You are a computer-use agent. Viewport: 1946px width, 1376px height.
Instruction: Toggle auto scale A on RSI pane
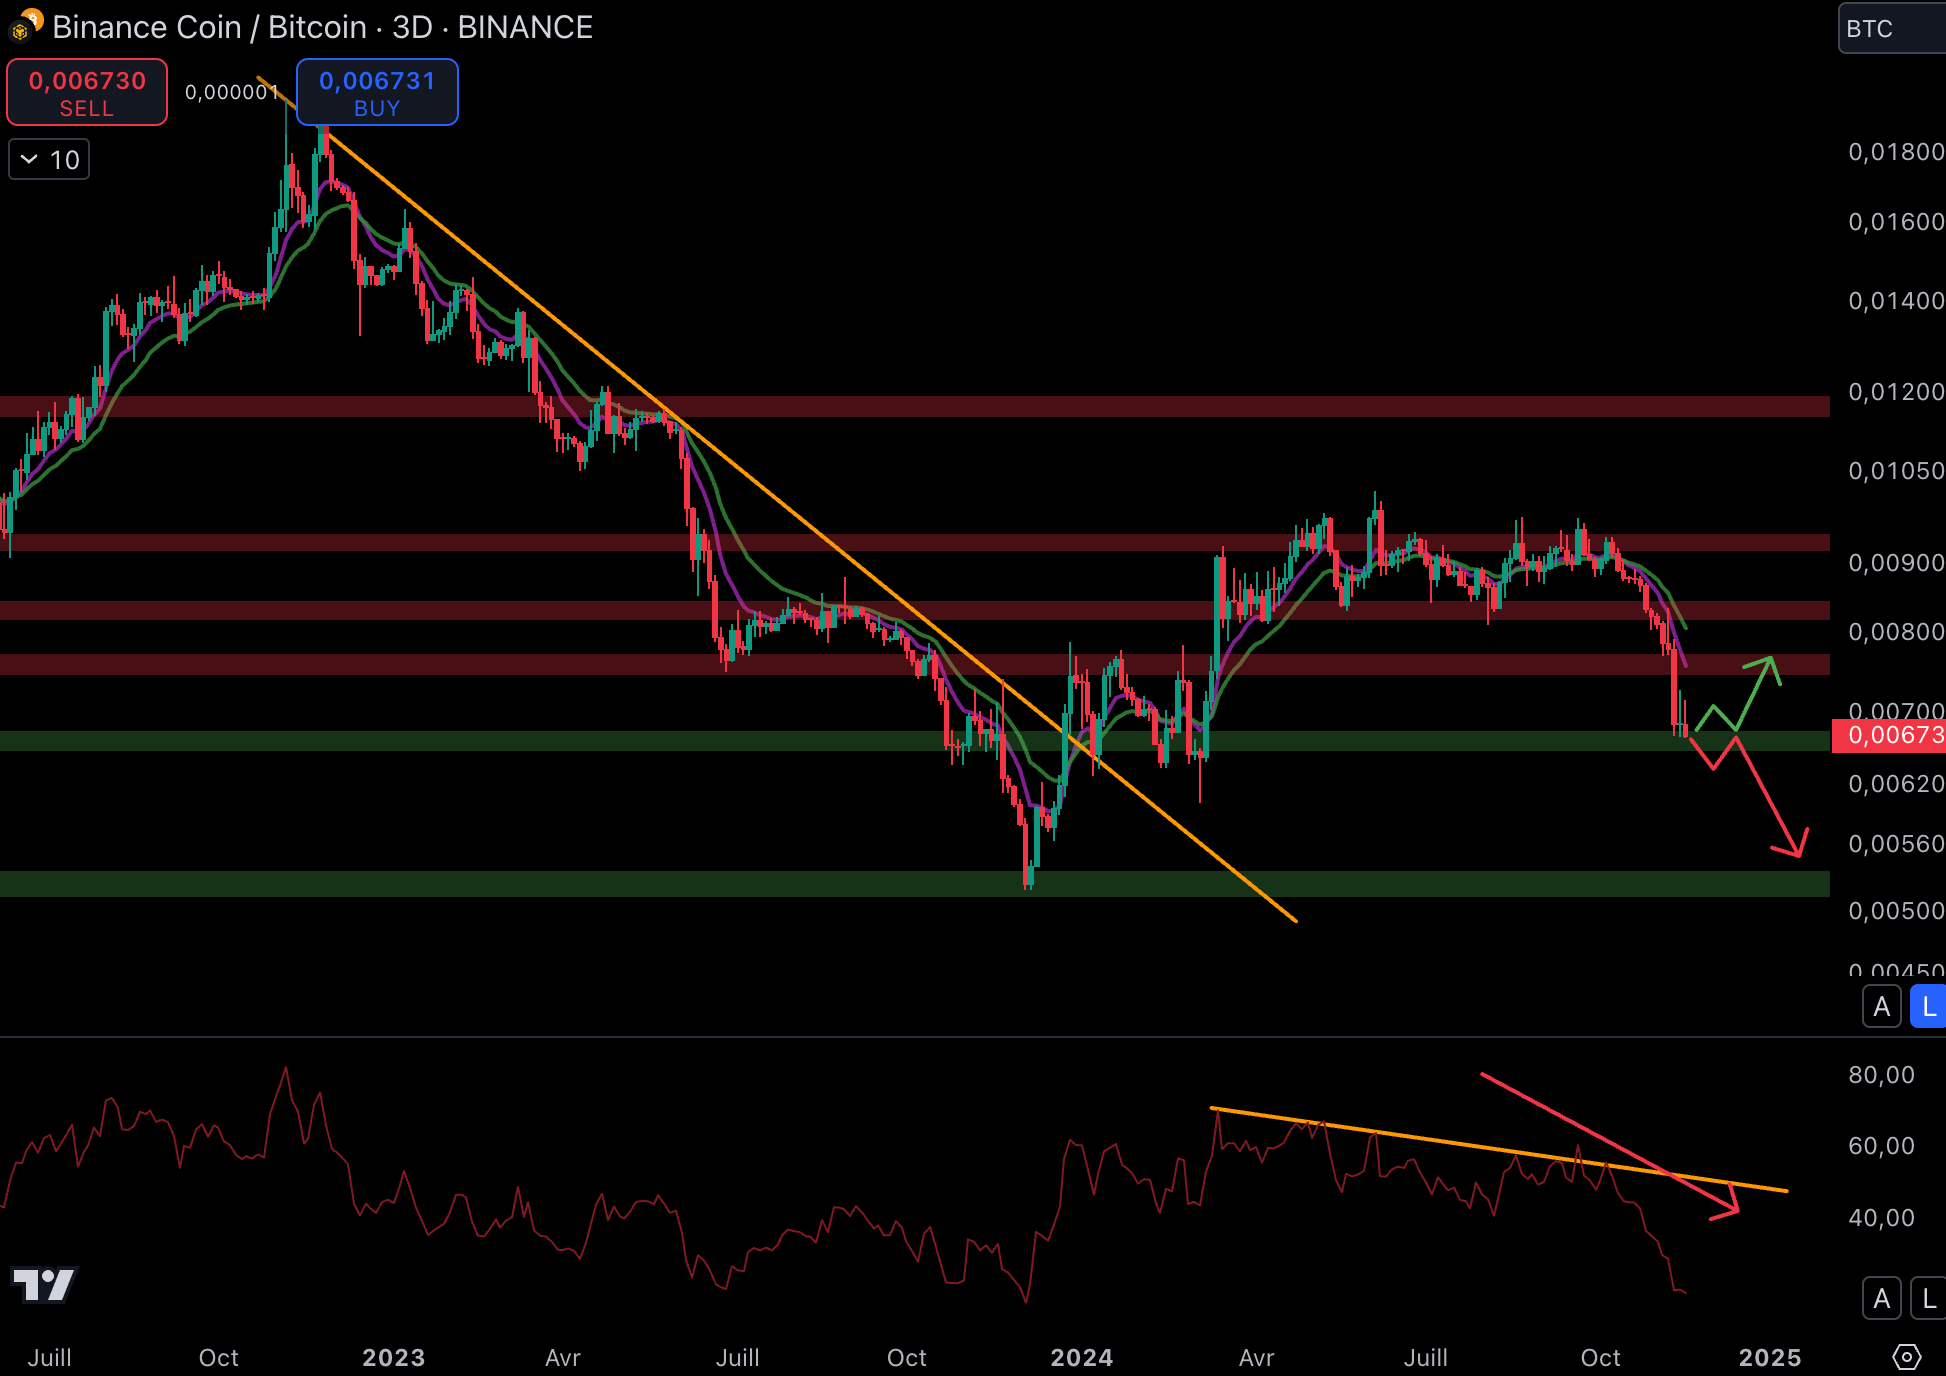(x=1881, y=1298)
